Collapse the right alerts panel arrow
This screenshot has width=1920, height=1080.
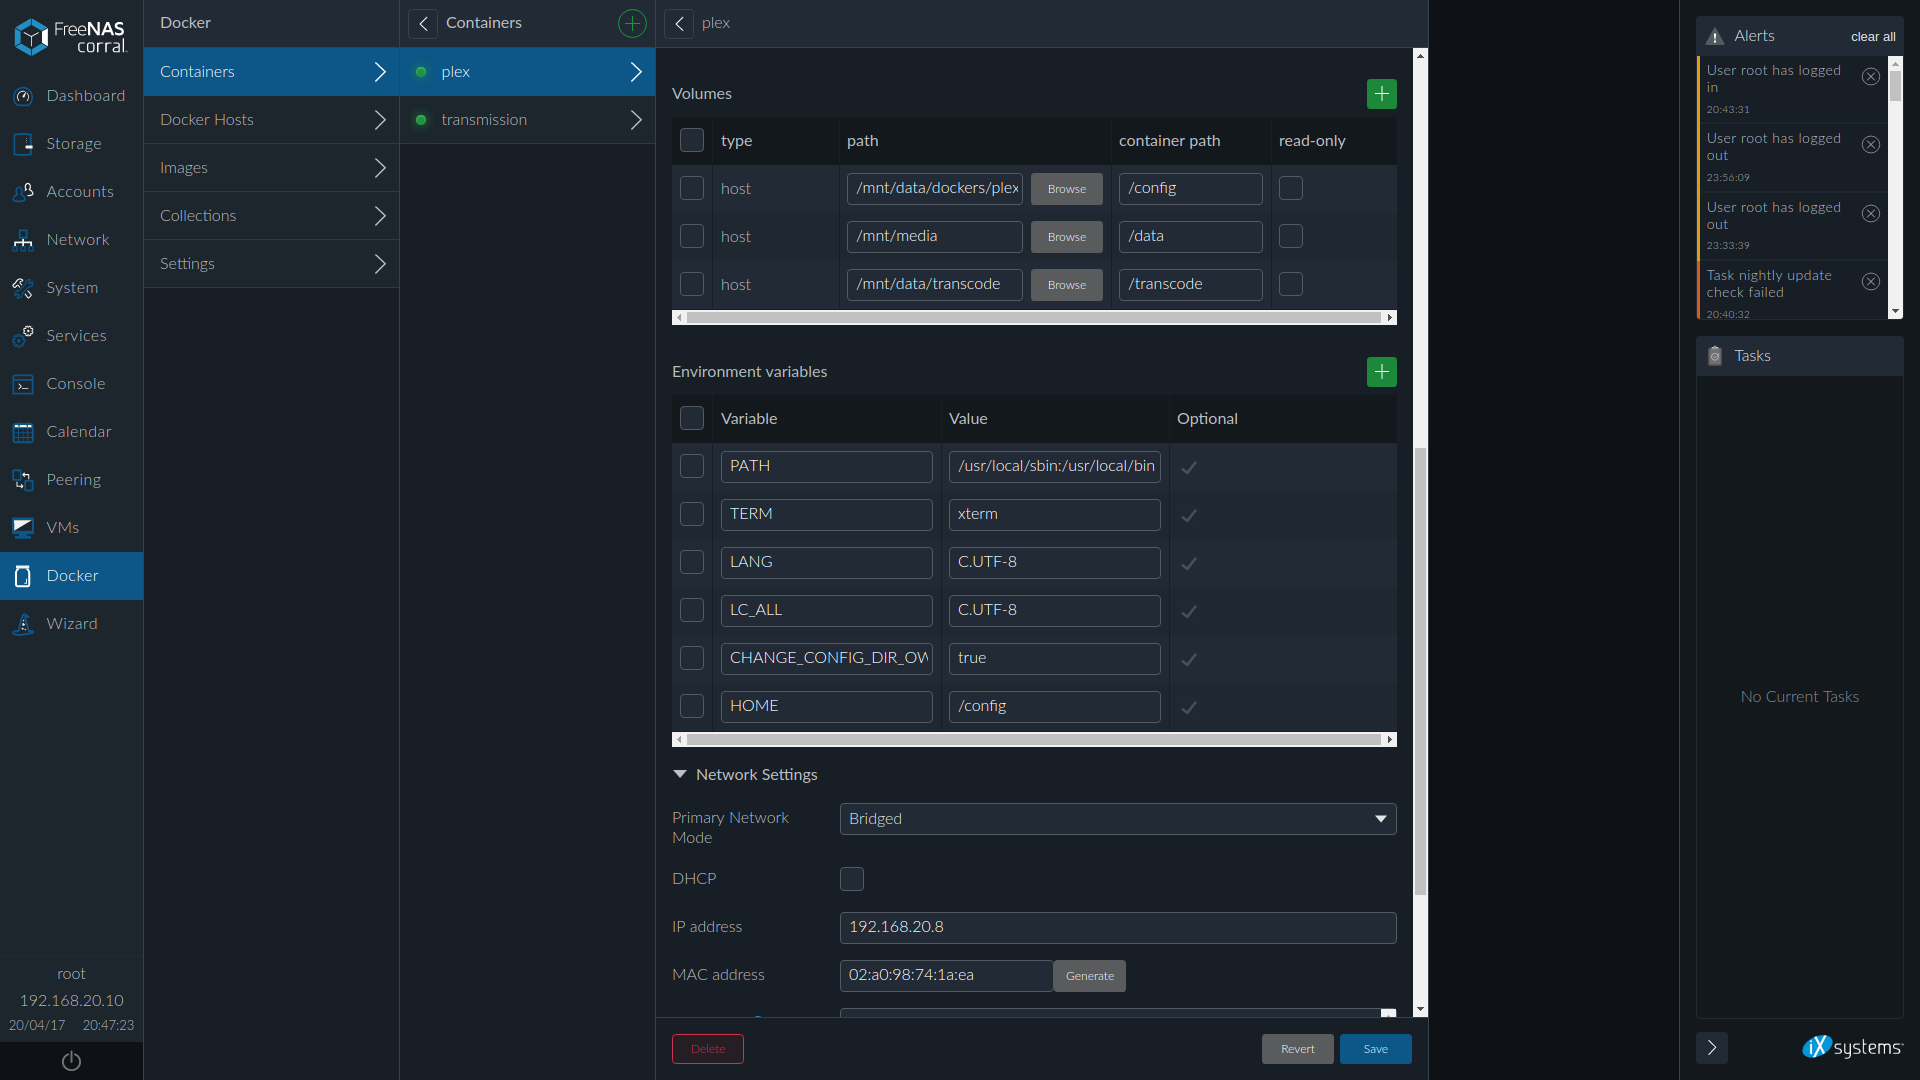pos(1712,1047)
